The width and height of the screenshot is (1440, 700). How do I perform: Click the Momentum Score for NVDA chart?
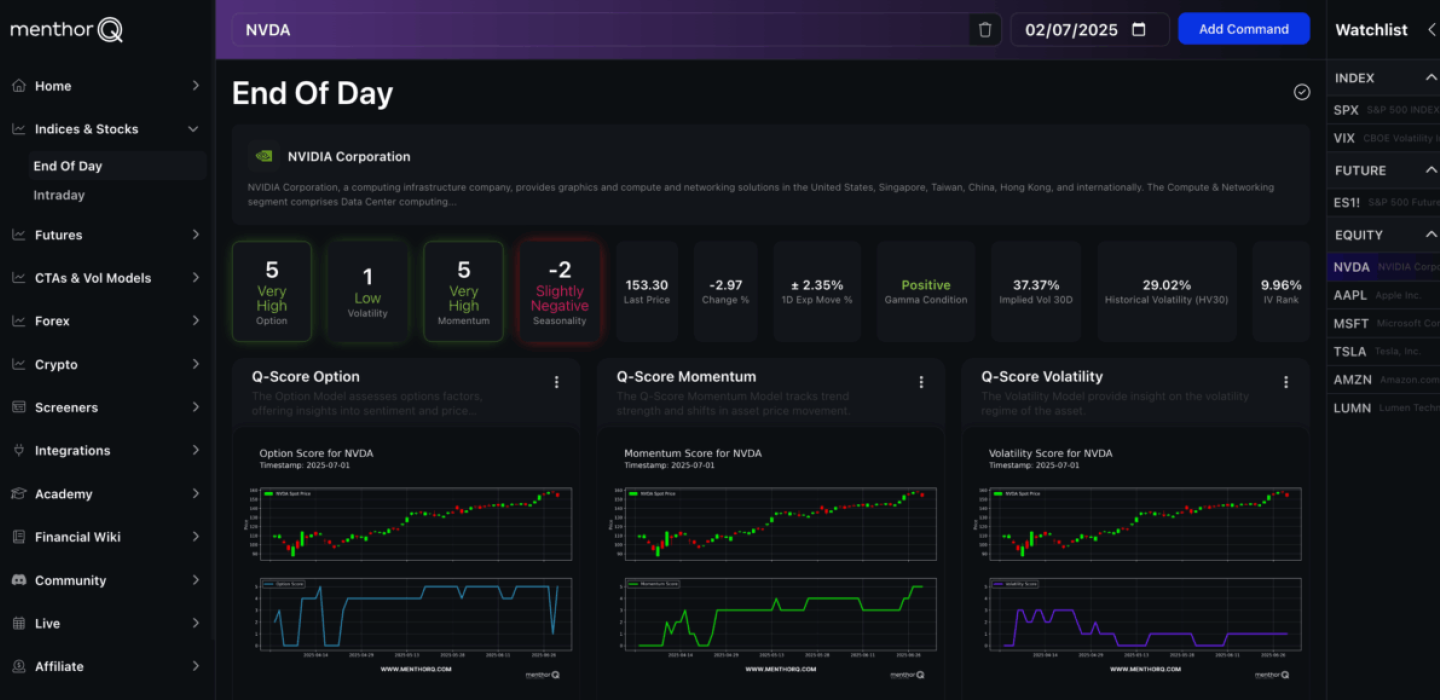click(771, 562)
